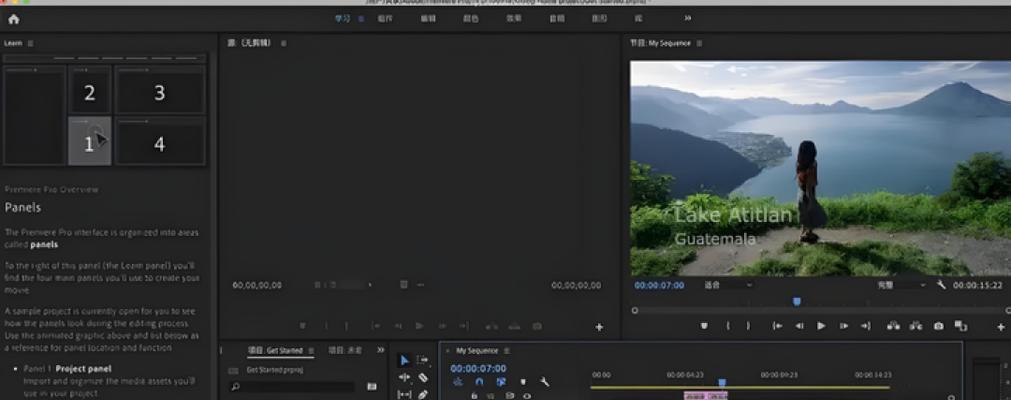
Task: Toggle insert sequences as nests in timeline
Action: (x=458, y=382)
